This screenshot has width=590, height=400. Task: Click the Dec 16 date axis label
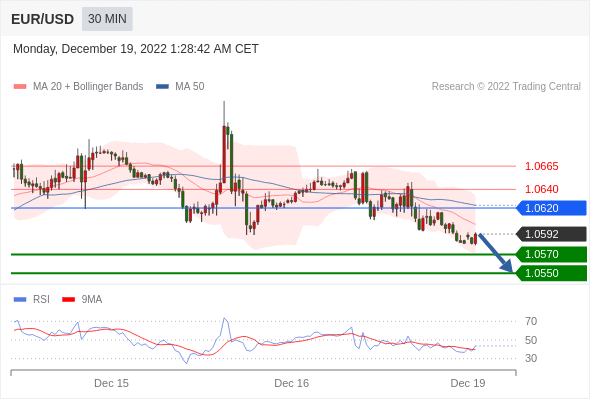[x=292, y=383]
